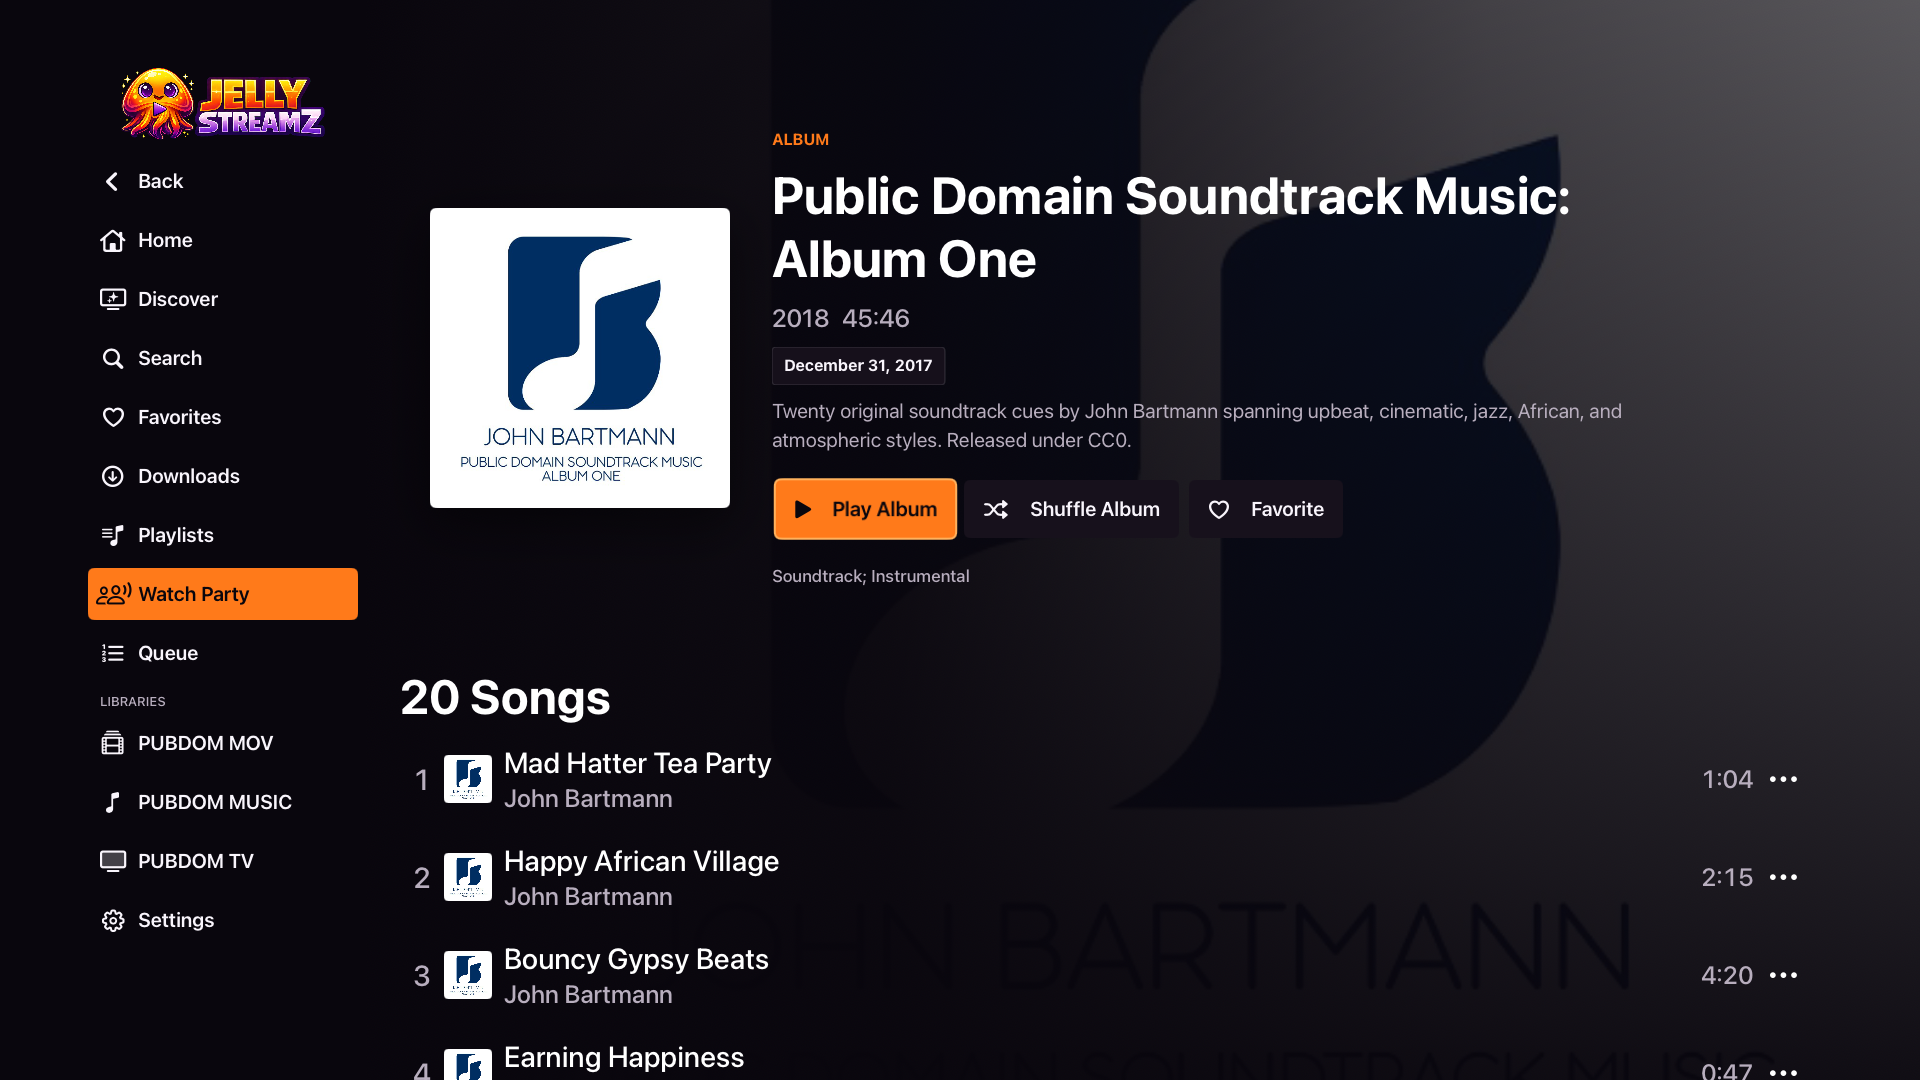1920x1080 pixels.
Task: Click play triangle in Play Album button
Action: [x=803, y=509]
